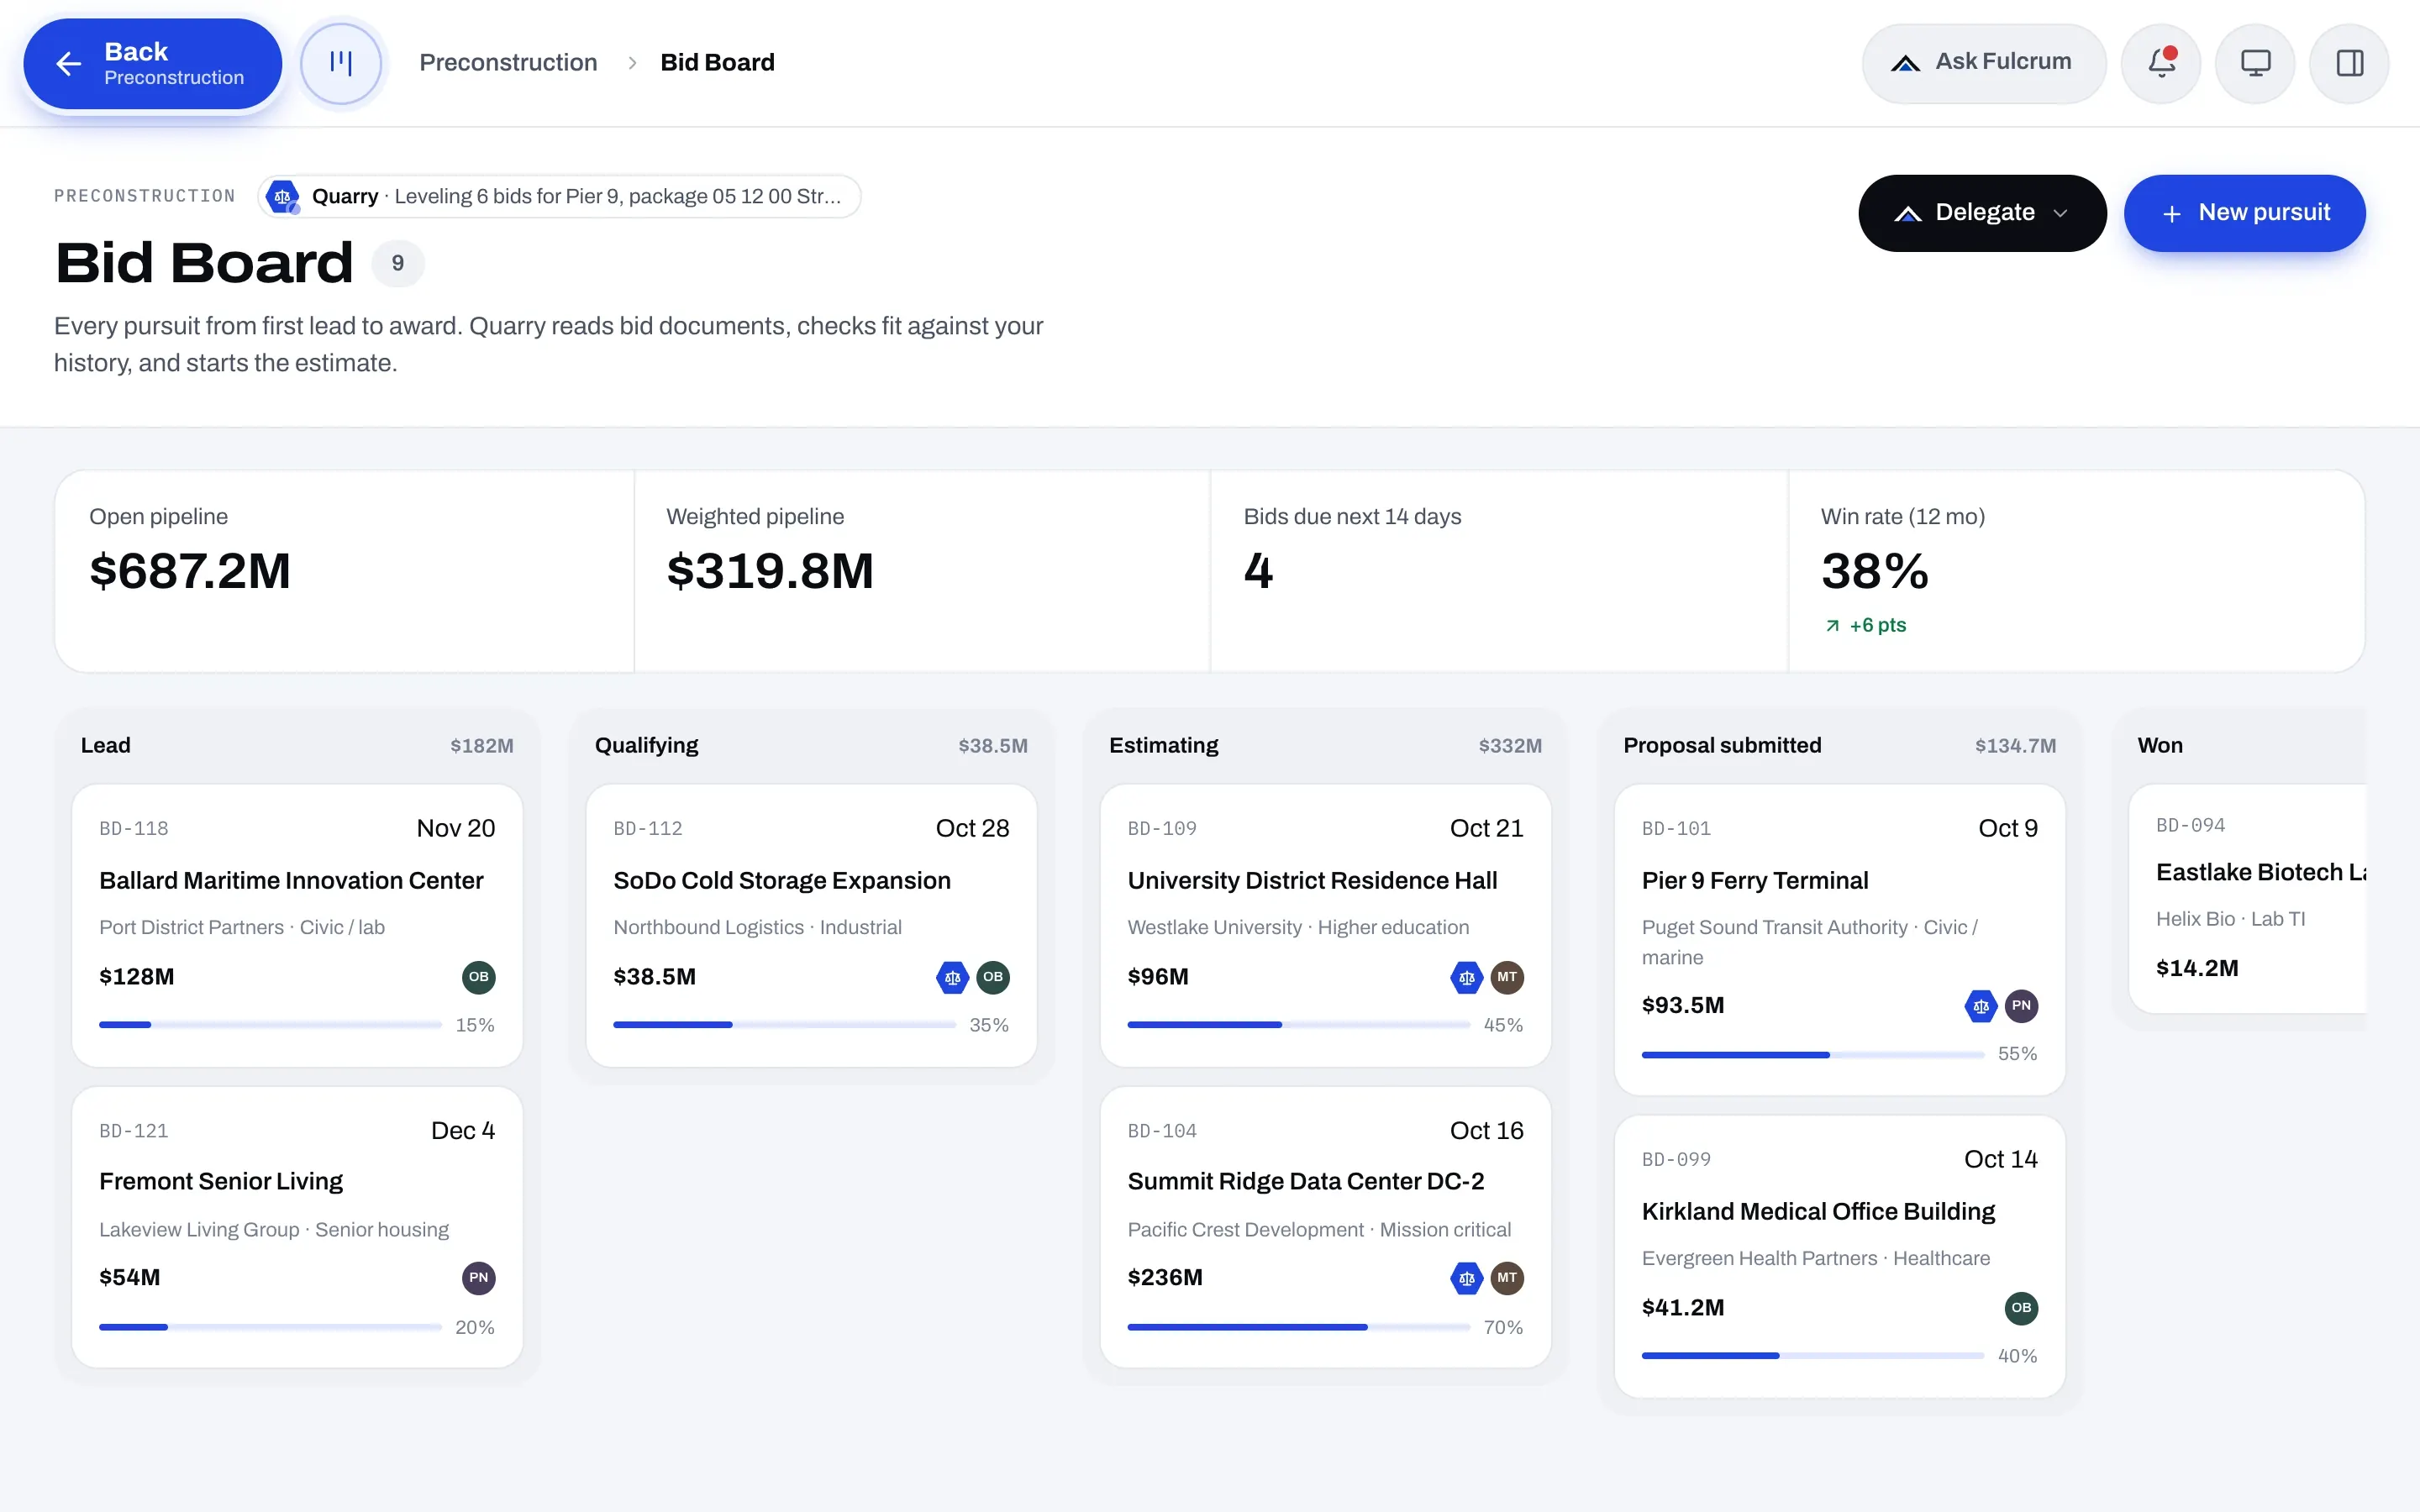Viewport: 2420px width, 1512px height.
Task: Click the Quarry hexagon icon in status pill
Action: (x=283, y=196)
